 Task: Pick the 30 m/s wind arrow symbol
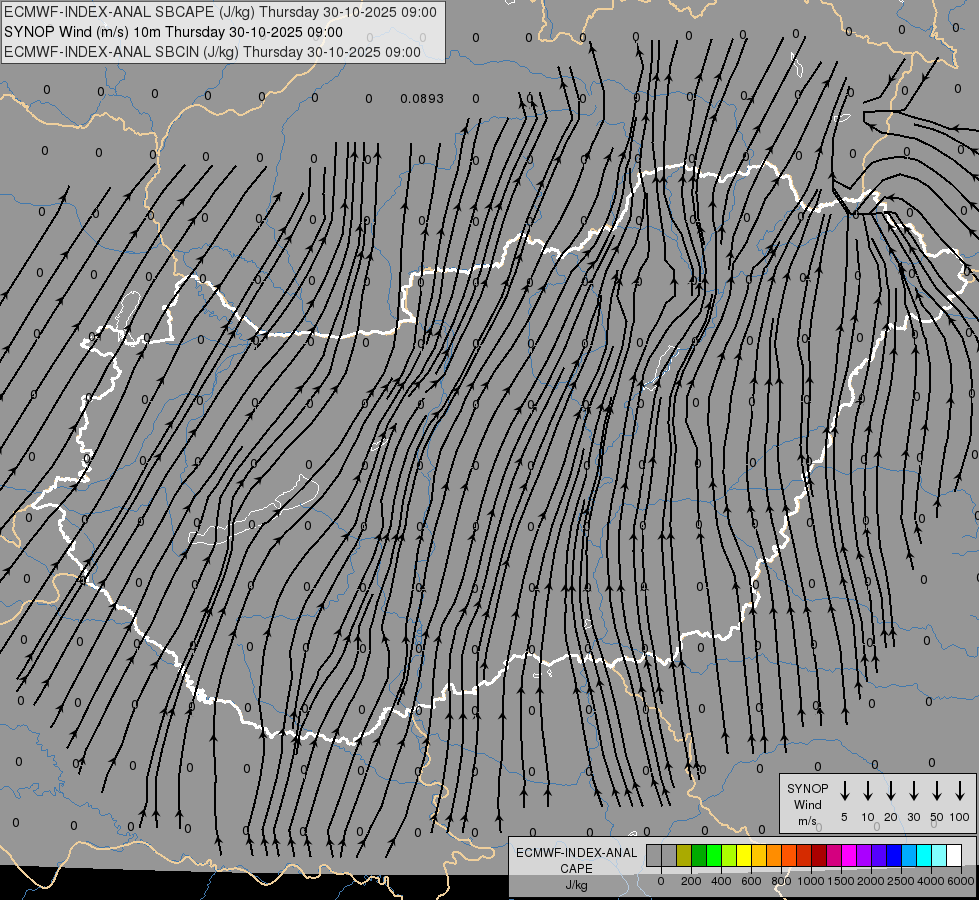pos(914,791)
